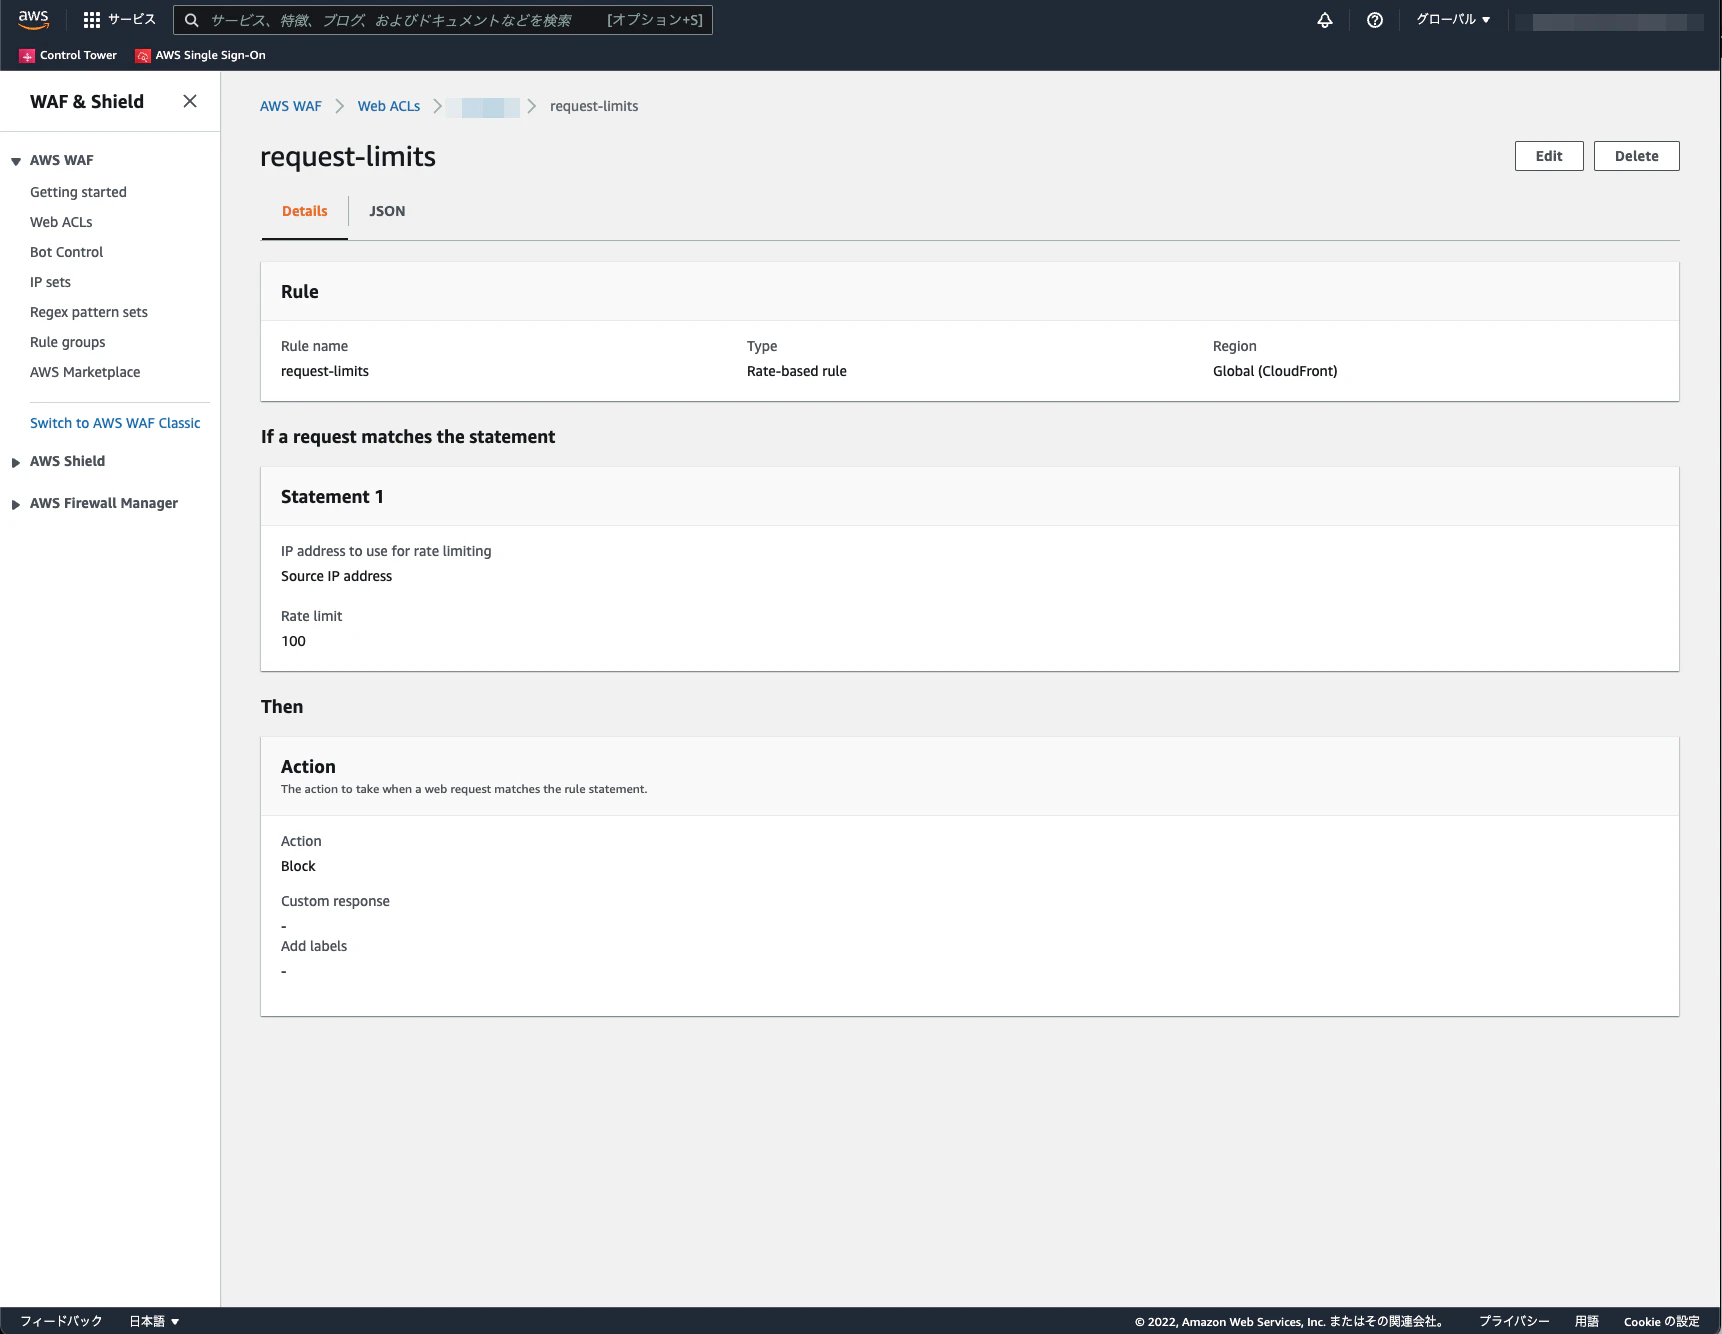Click the Control Tower shortcut icon
The height and width of the screenshot is (1334, 1722).
[x=27, y=56]
